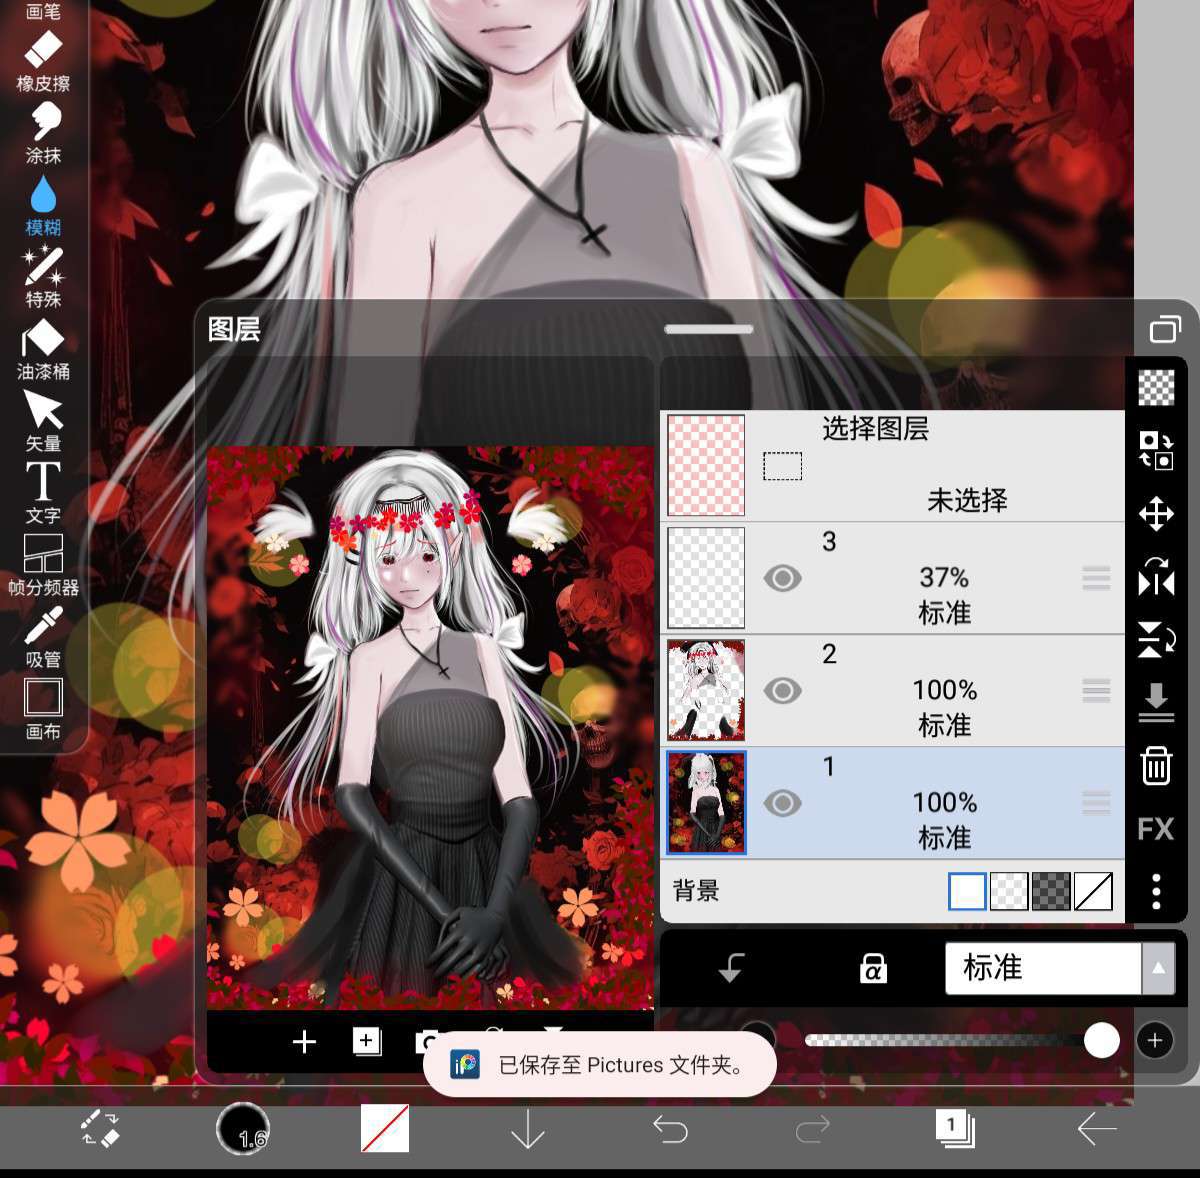
Task: Hide layer 1 with its eye icon
Action: click(x=782, y=803)
